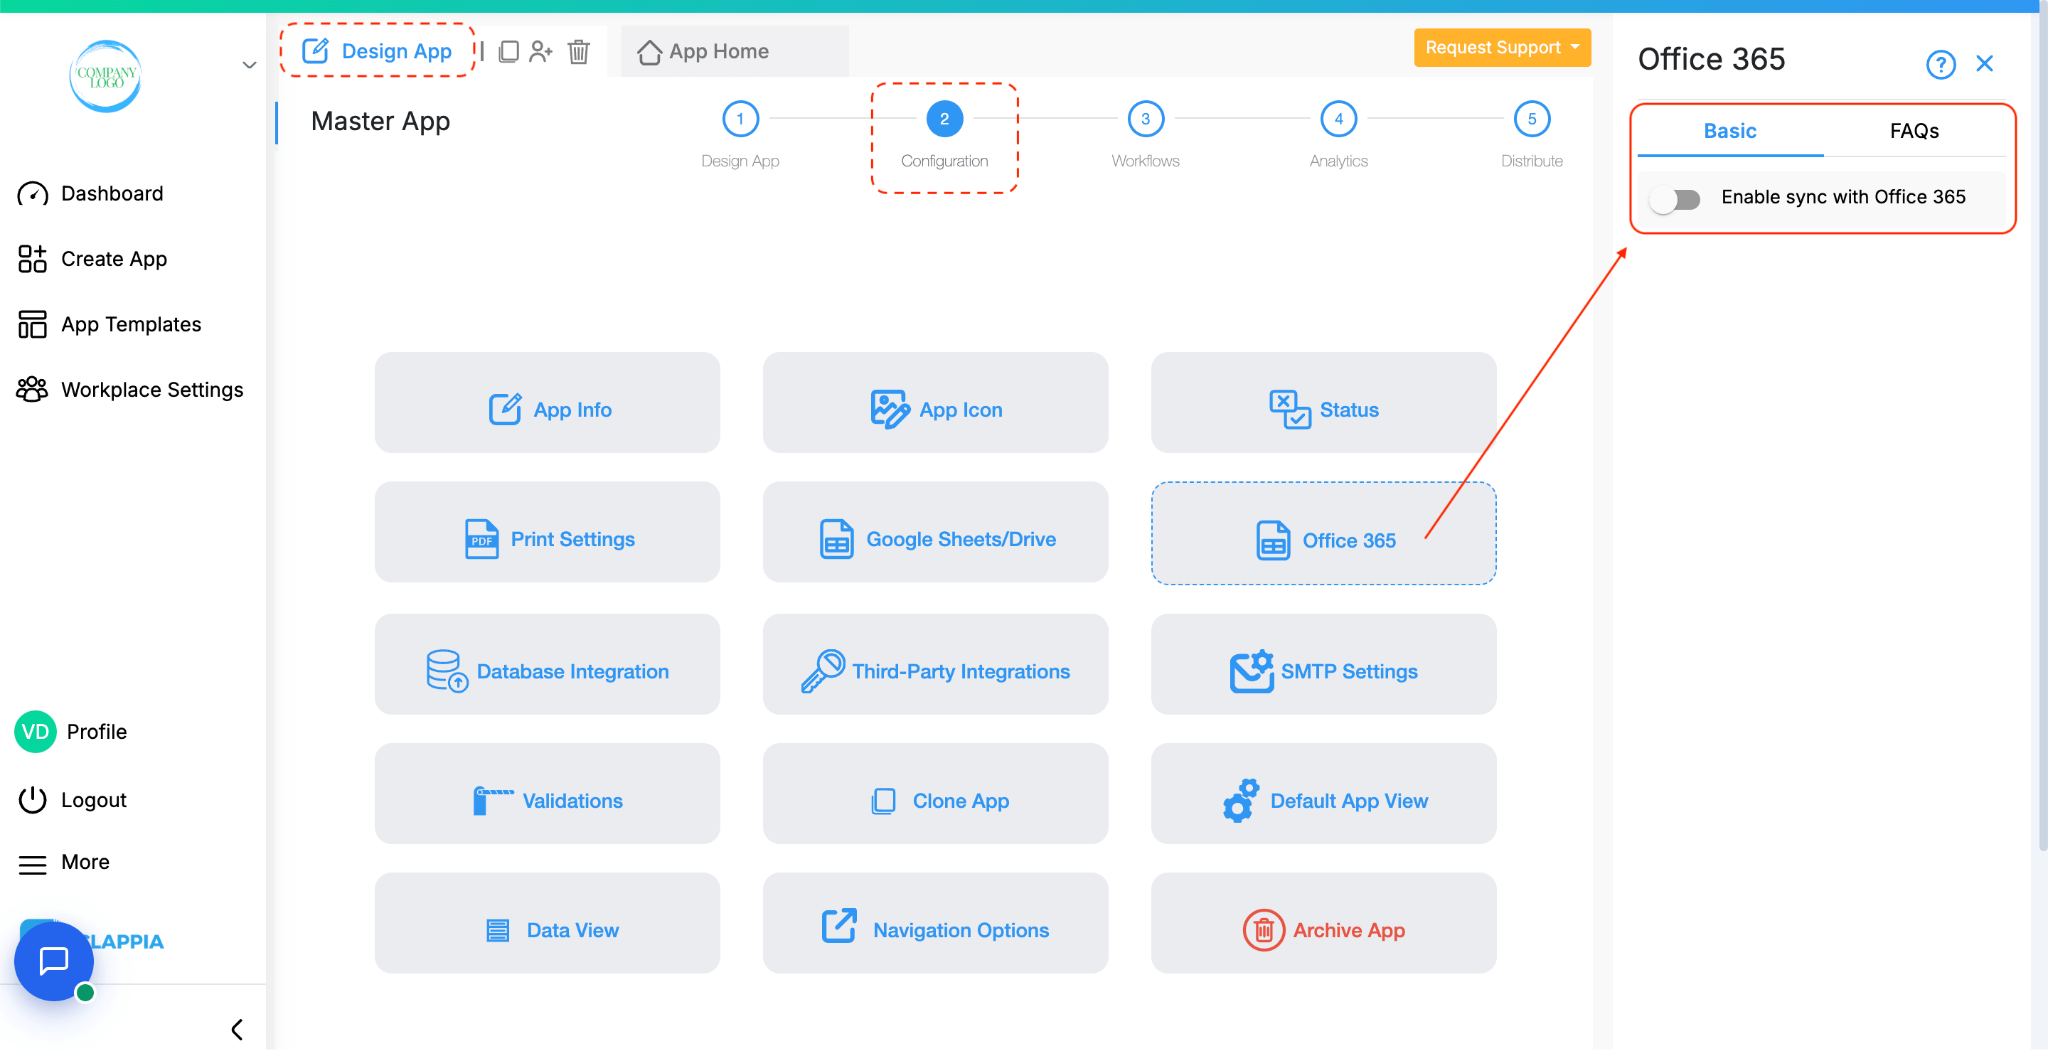The height and width of the screenshot is (1050, 2048).
Task: Go to step 2 Configuration
Action: point(944,134)
